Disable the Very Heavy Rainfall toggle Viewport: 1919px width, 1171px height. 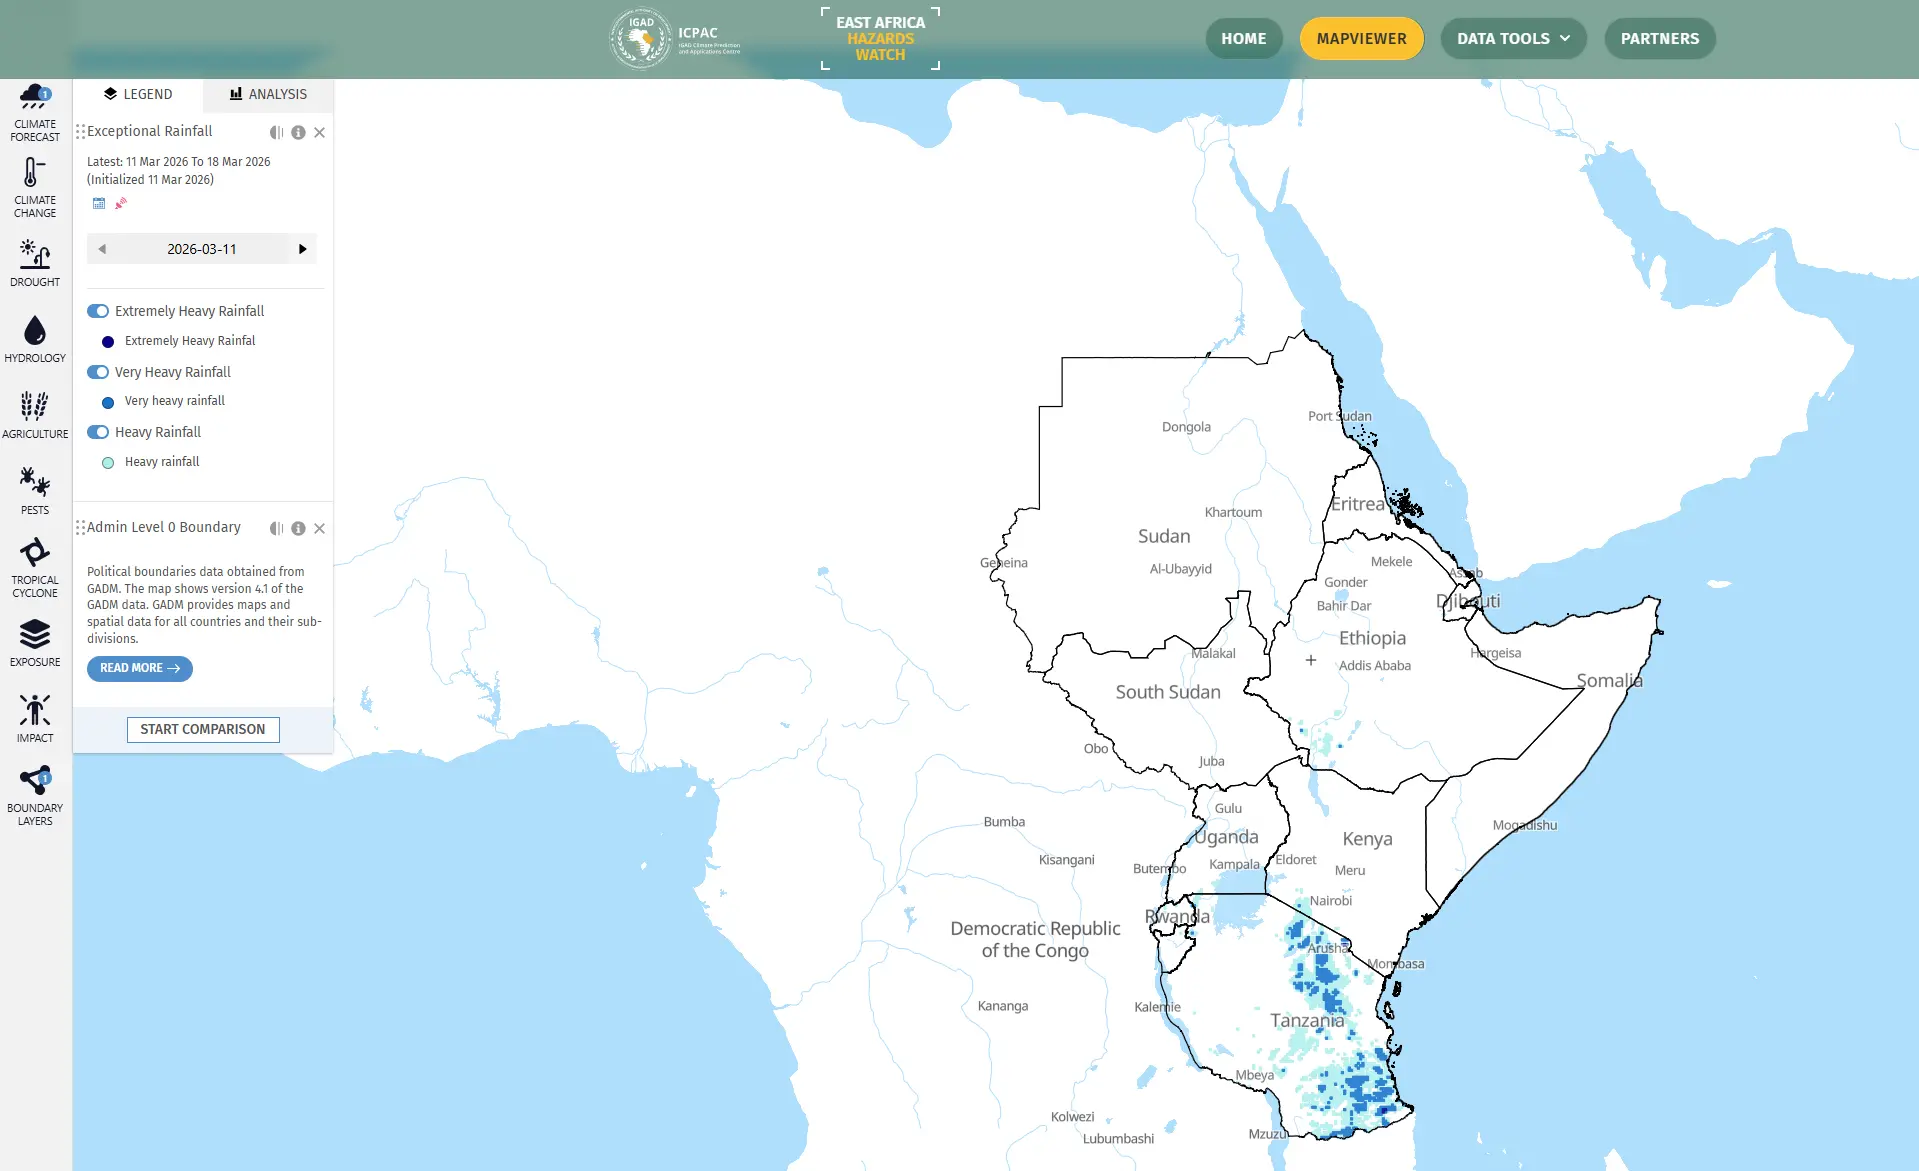pyautogui.click(x=98, y=372)
